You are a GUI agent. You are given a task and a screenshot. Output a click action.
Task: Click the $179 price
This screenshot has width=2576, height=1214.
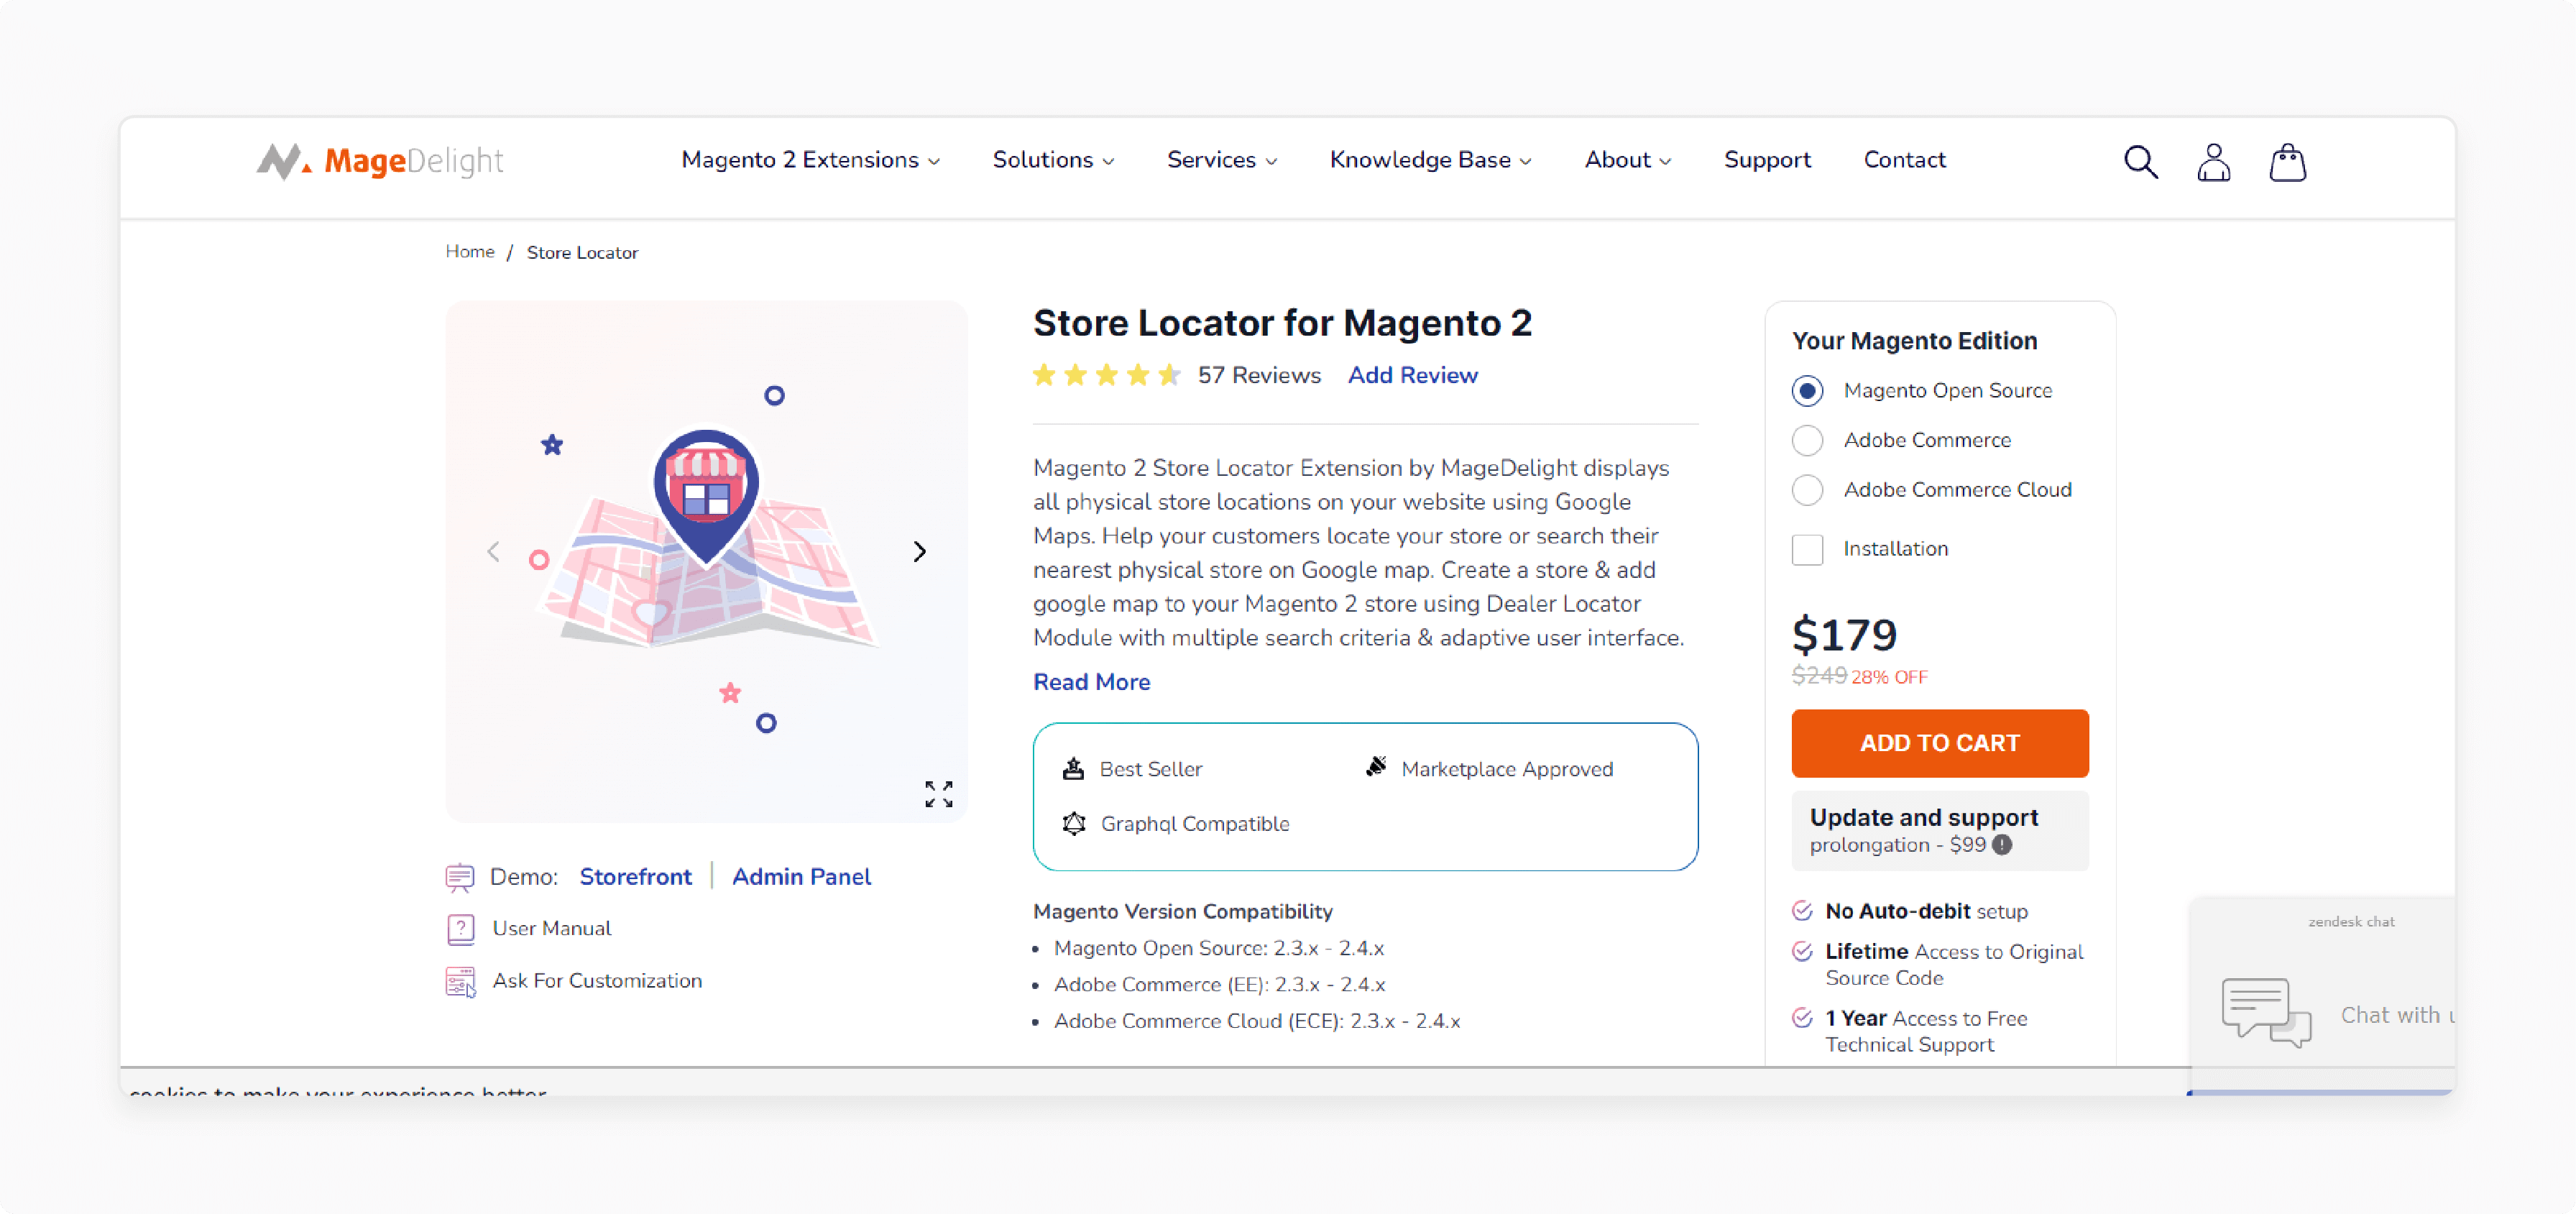(x=1844, y=635)
